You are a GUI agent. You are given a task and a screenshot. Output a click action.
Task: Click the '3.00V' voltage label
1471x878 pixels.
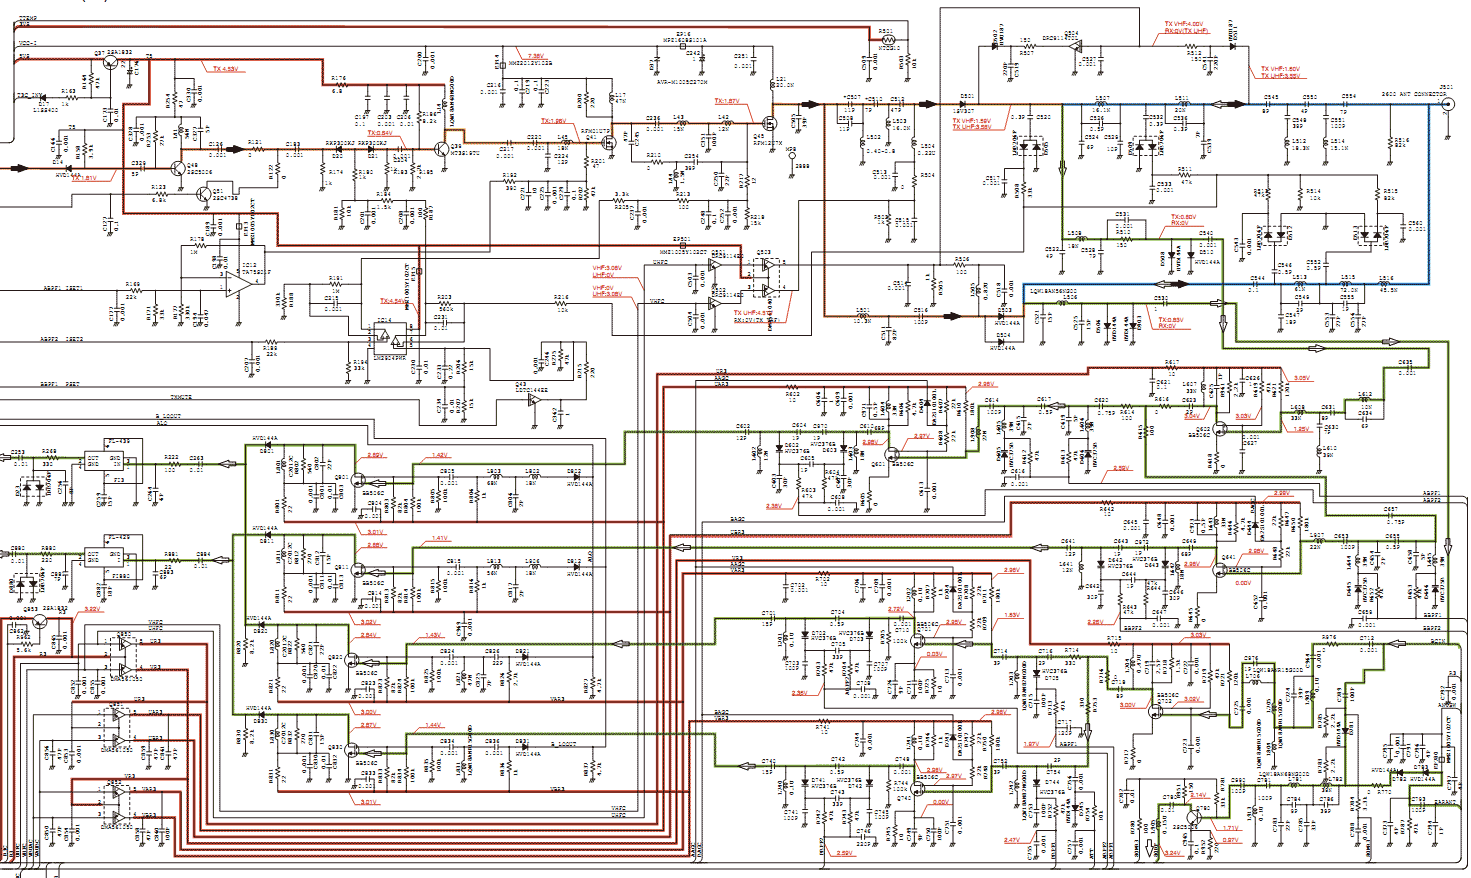coord(368,712)
